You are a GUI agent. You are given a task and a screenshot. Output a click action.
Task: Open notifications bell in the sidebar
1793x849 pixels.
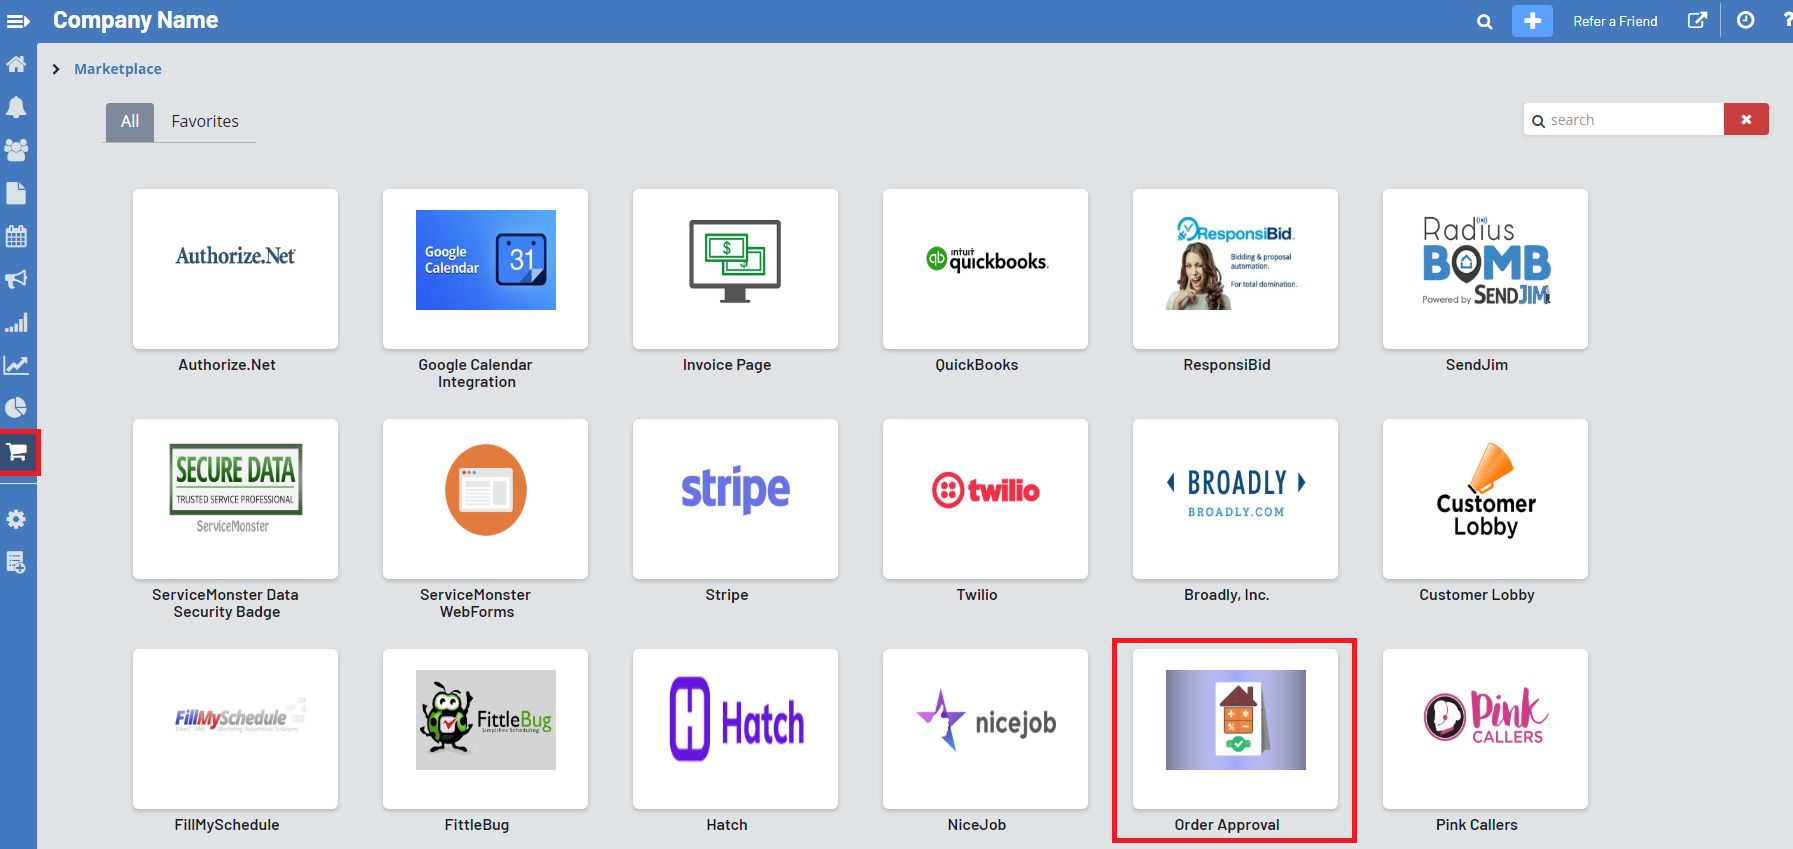coord(16,107)
